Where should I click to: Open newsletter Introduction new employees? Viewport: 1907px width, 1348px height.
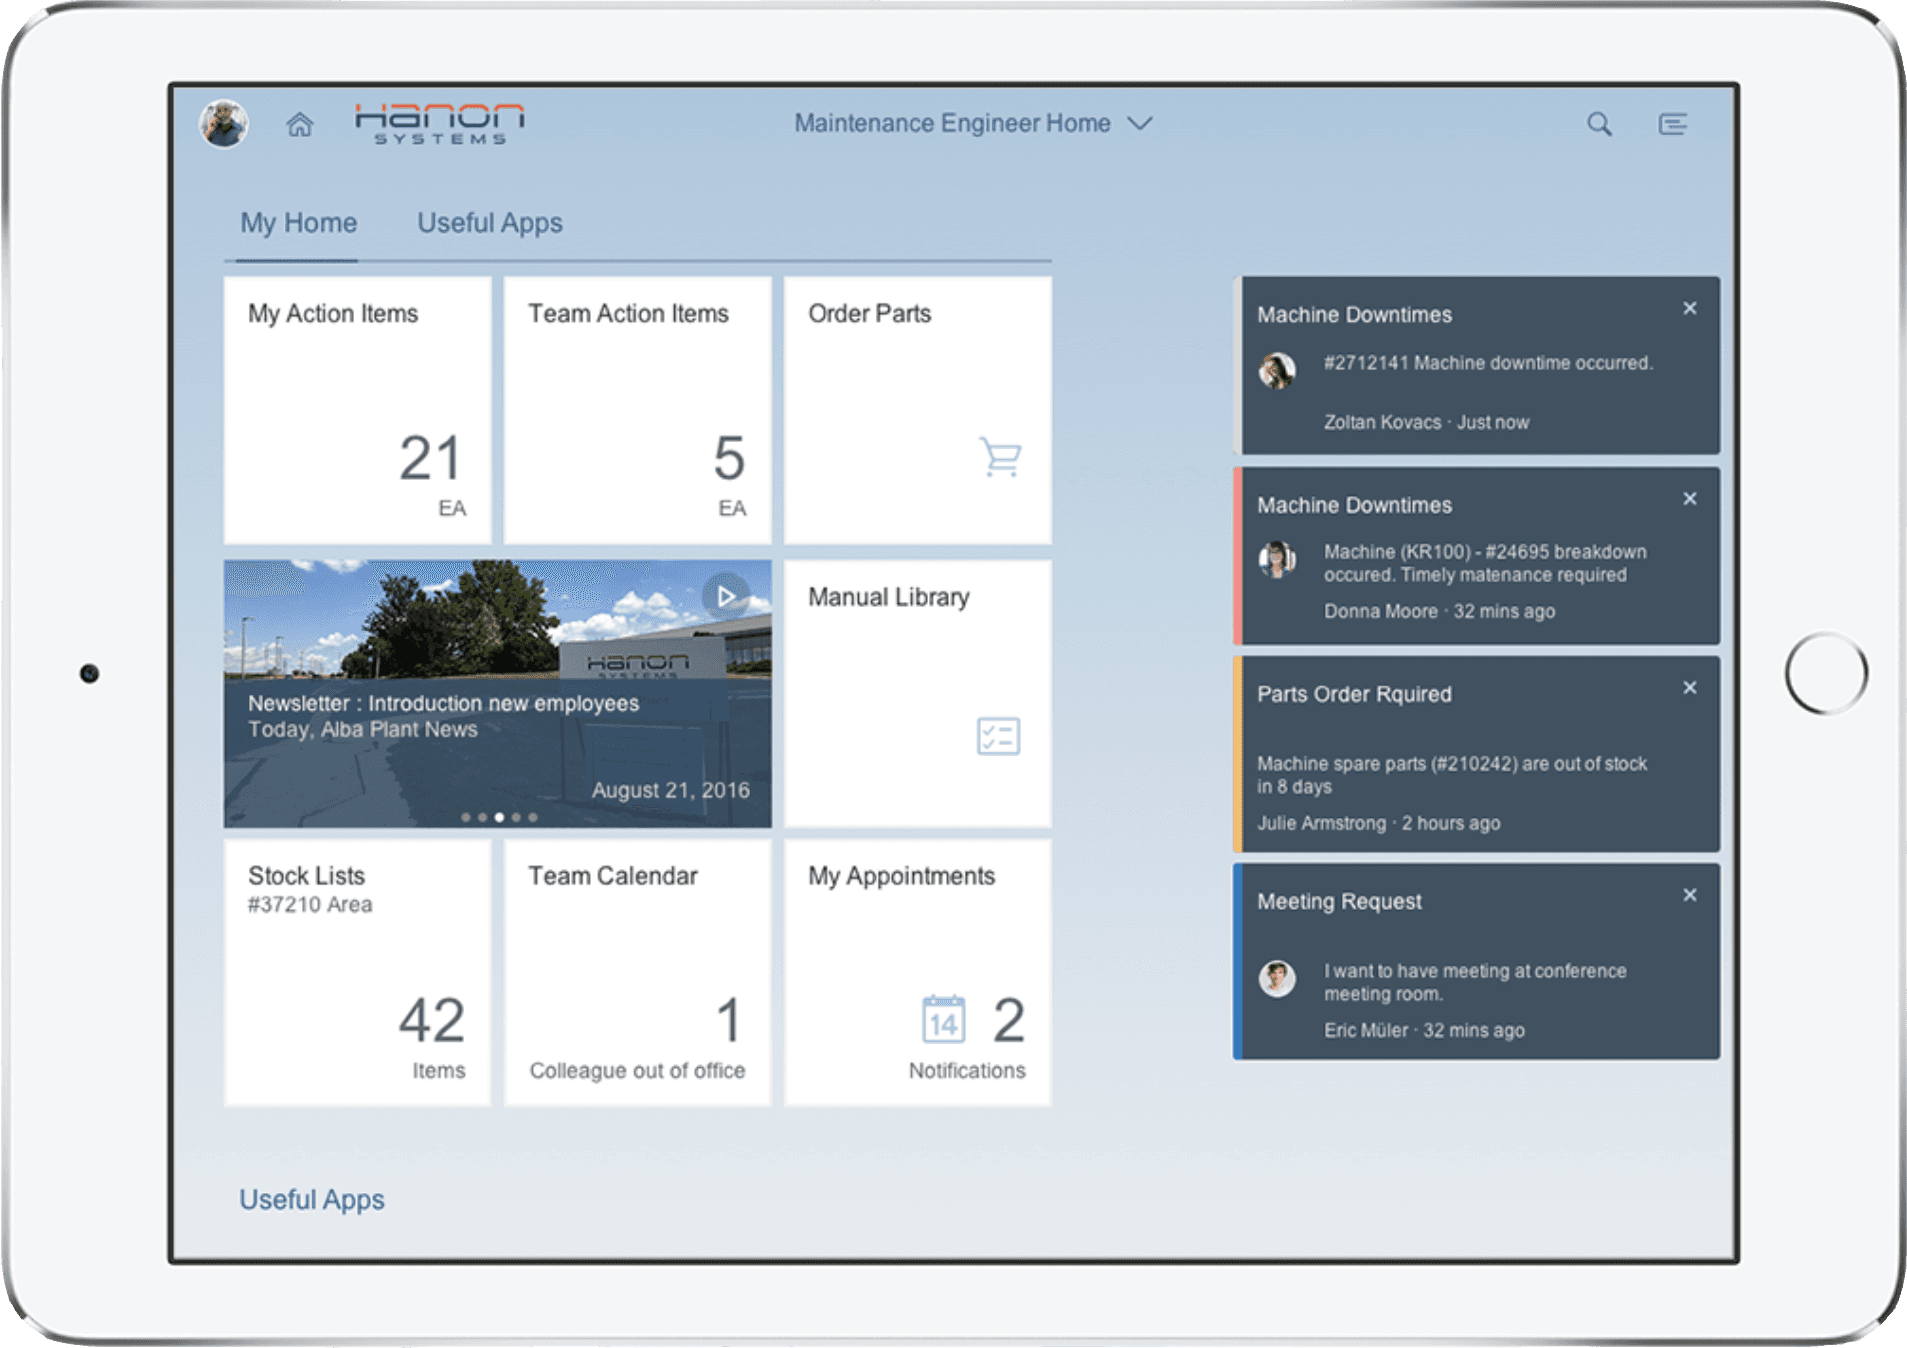pos(443,703)
